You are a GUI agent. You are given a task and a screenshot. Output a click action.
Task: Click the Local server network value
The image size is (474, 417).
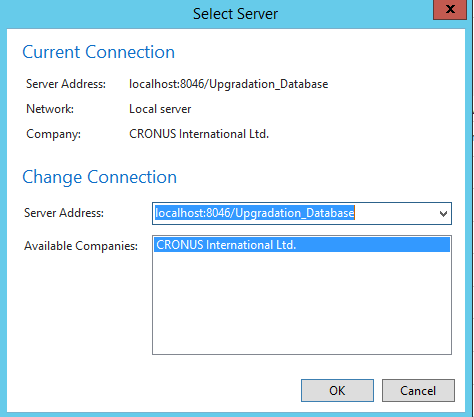160,109
